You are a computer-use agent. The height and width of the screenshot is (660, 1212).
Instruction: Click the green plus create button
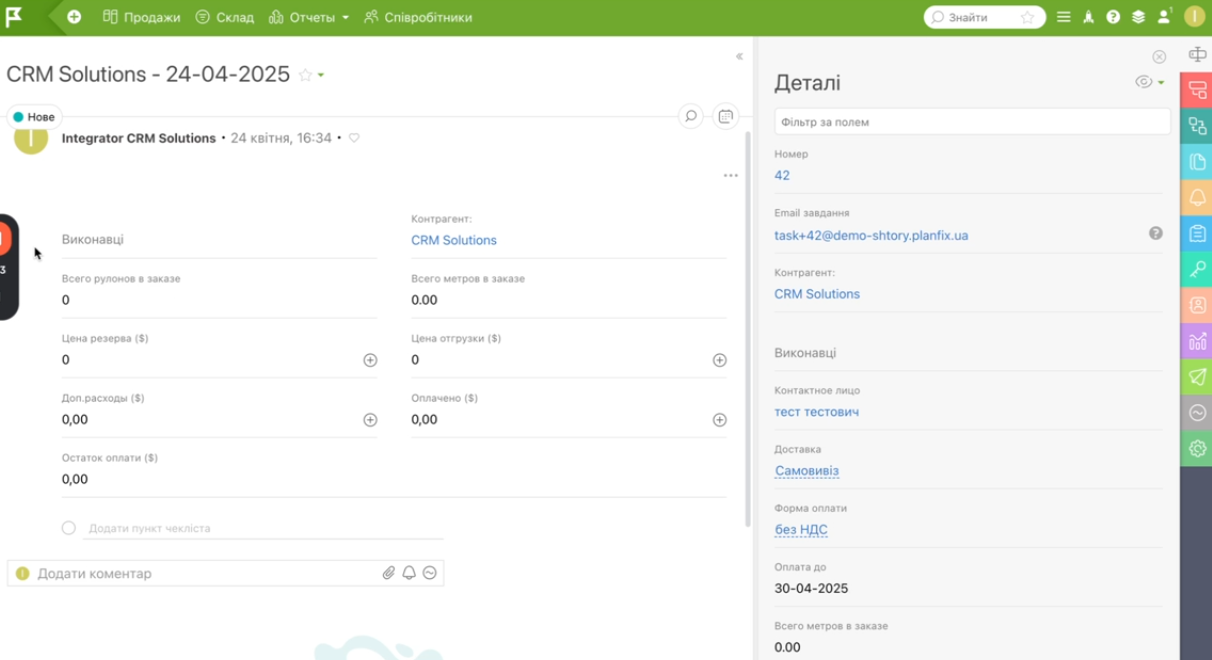[74, 17]
